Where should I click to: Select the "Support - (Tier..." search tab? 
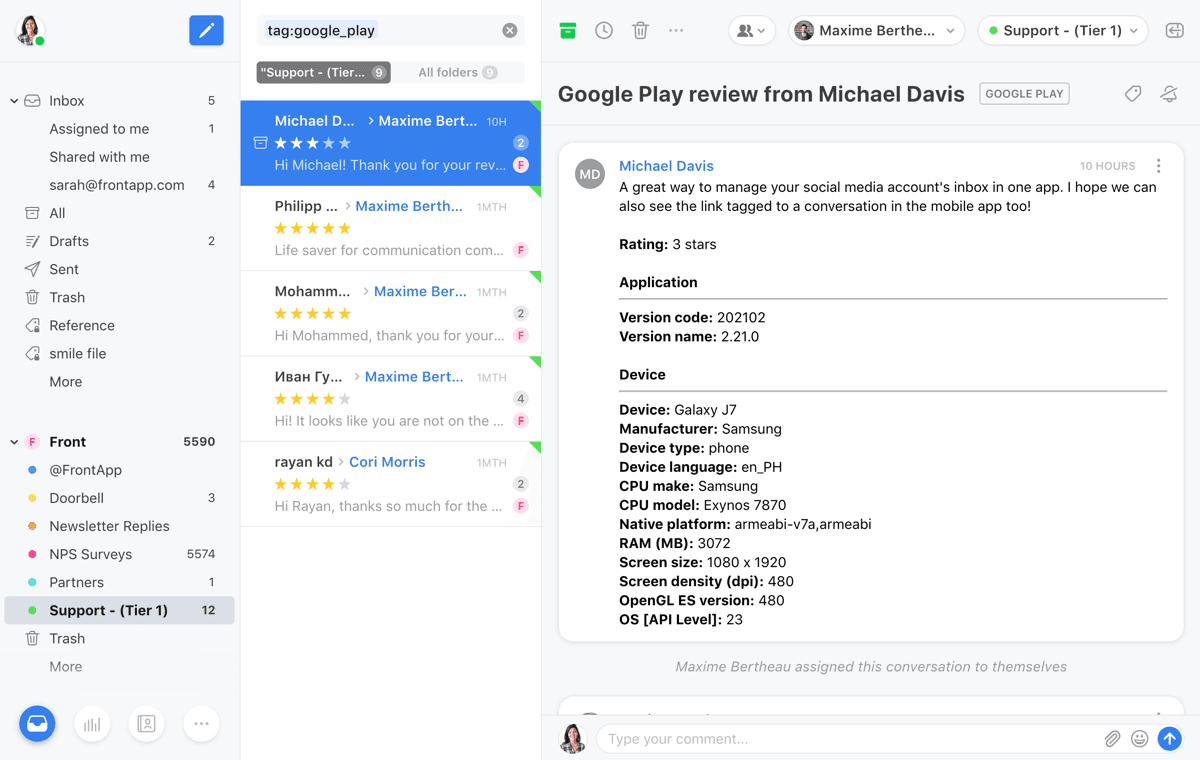tap(323, 72)
